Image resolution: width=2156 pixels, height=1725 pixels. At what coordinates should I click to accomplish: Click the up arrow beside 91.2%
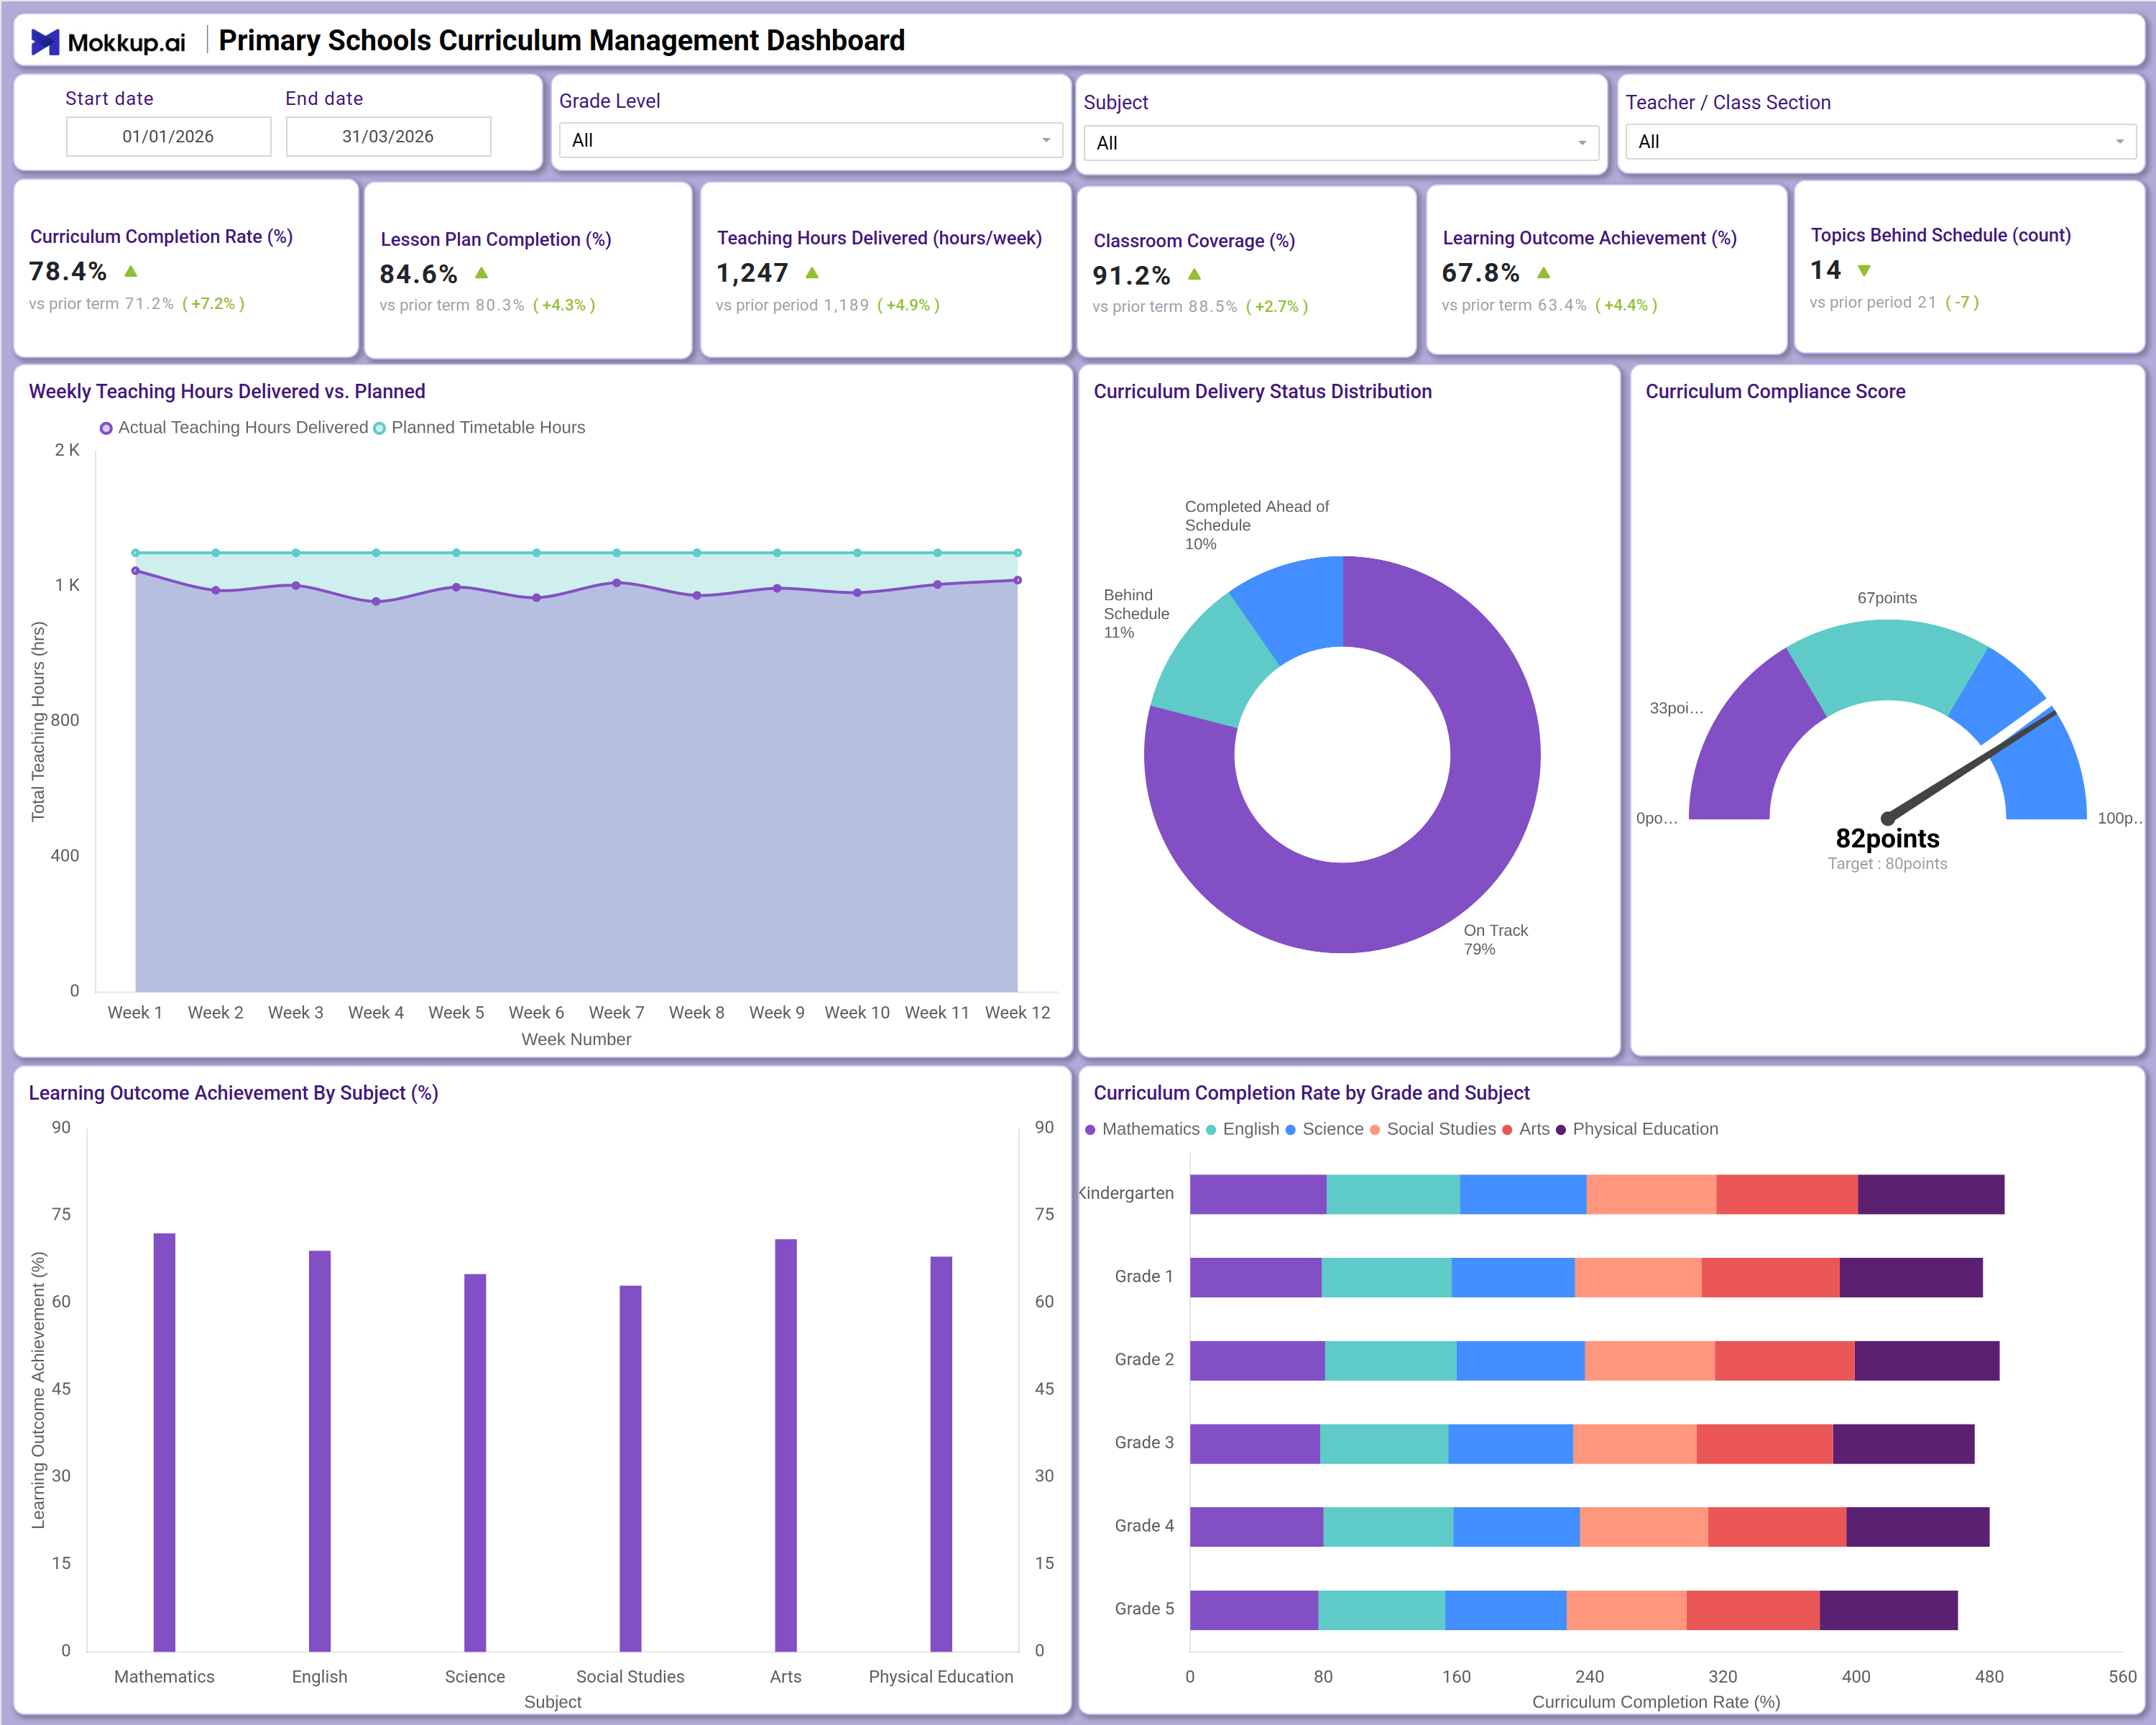(x=1194, y=274)
